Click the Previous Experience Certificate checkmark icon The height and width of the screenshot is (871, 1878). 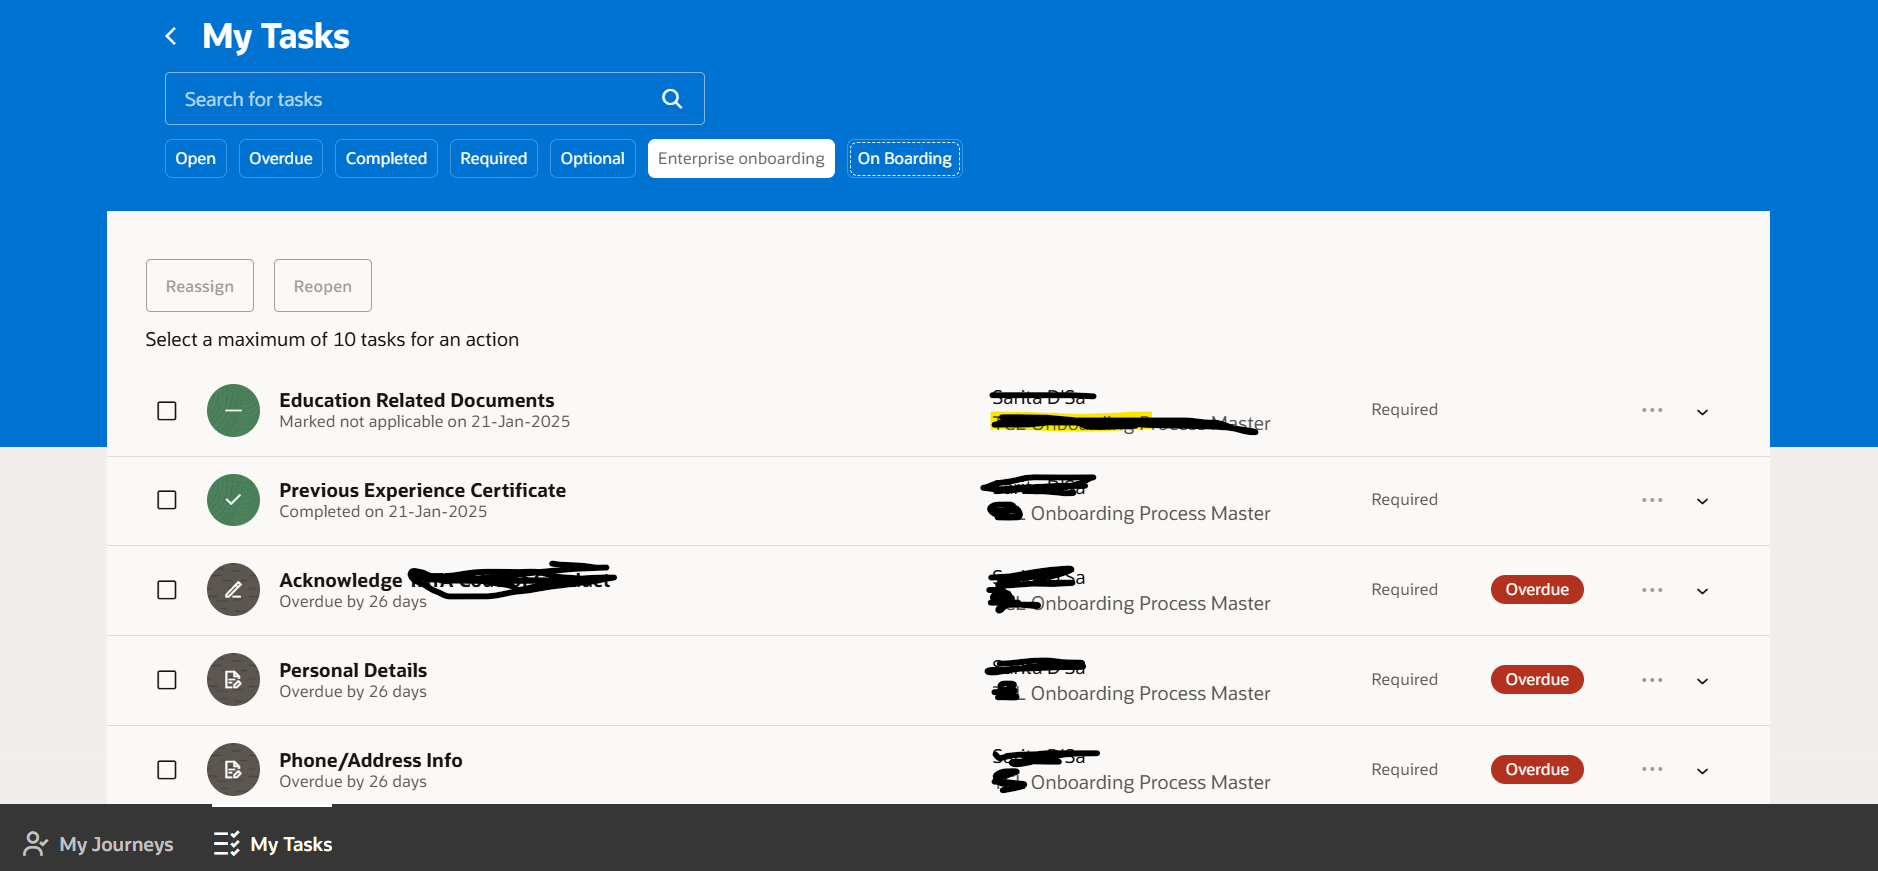[x=233, y=500]
